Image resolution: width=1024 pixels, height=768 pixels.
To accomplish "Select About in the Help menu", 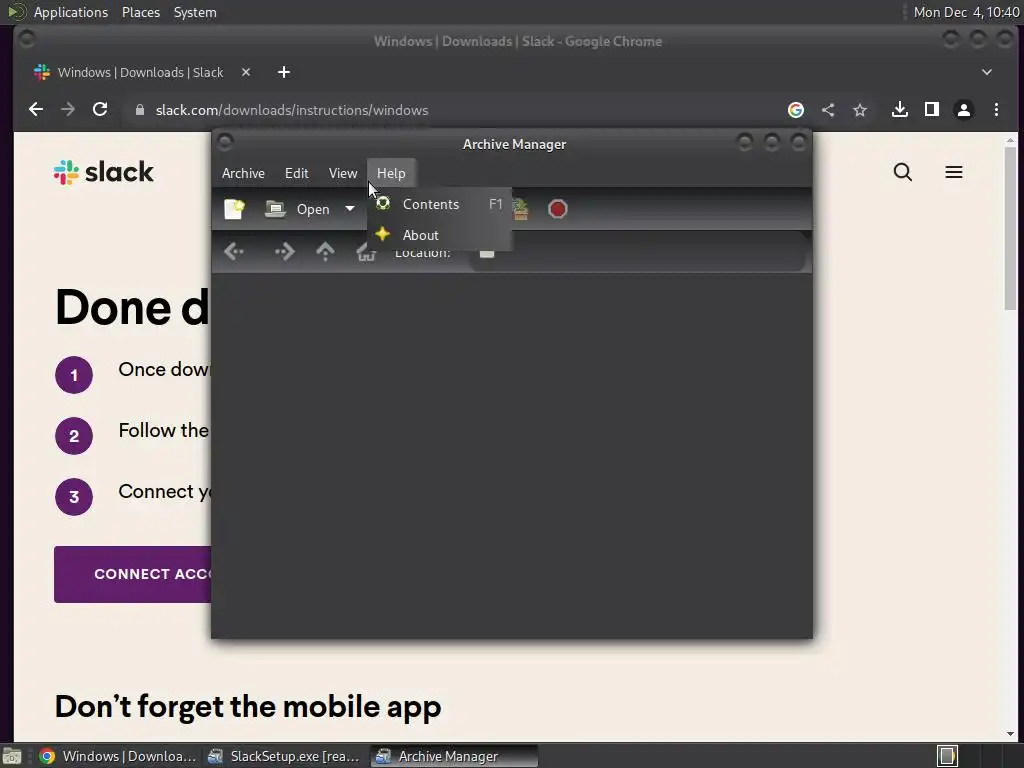I will (x=440, y=235).
